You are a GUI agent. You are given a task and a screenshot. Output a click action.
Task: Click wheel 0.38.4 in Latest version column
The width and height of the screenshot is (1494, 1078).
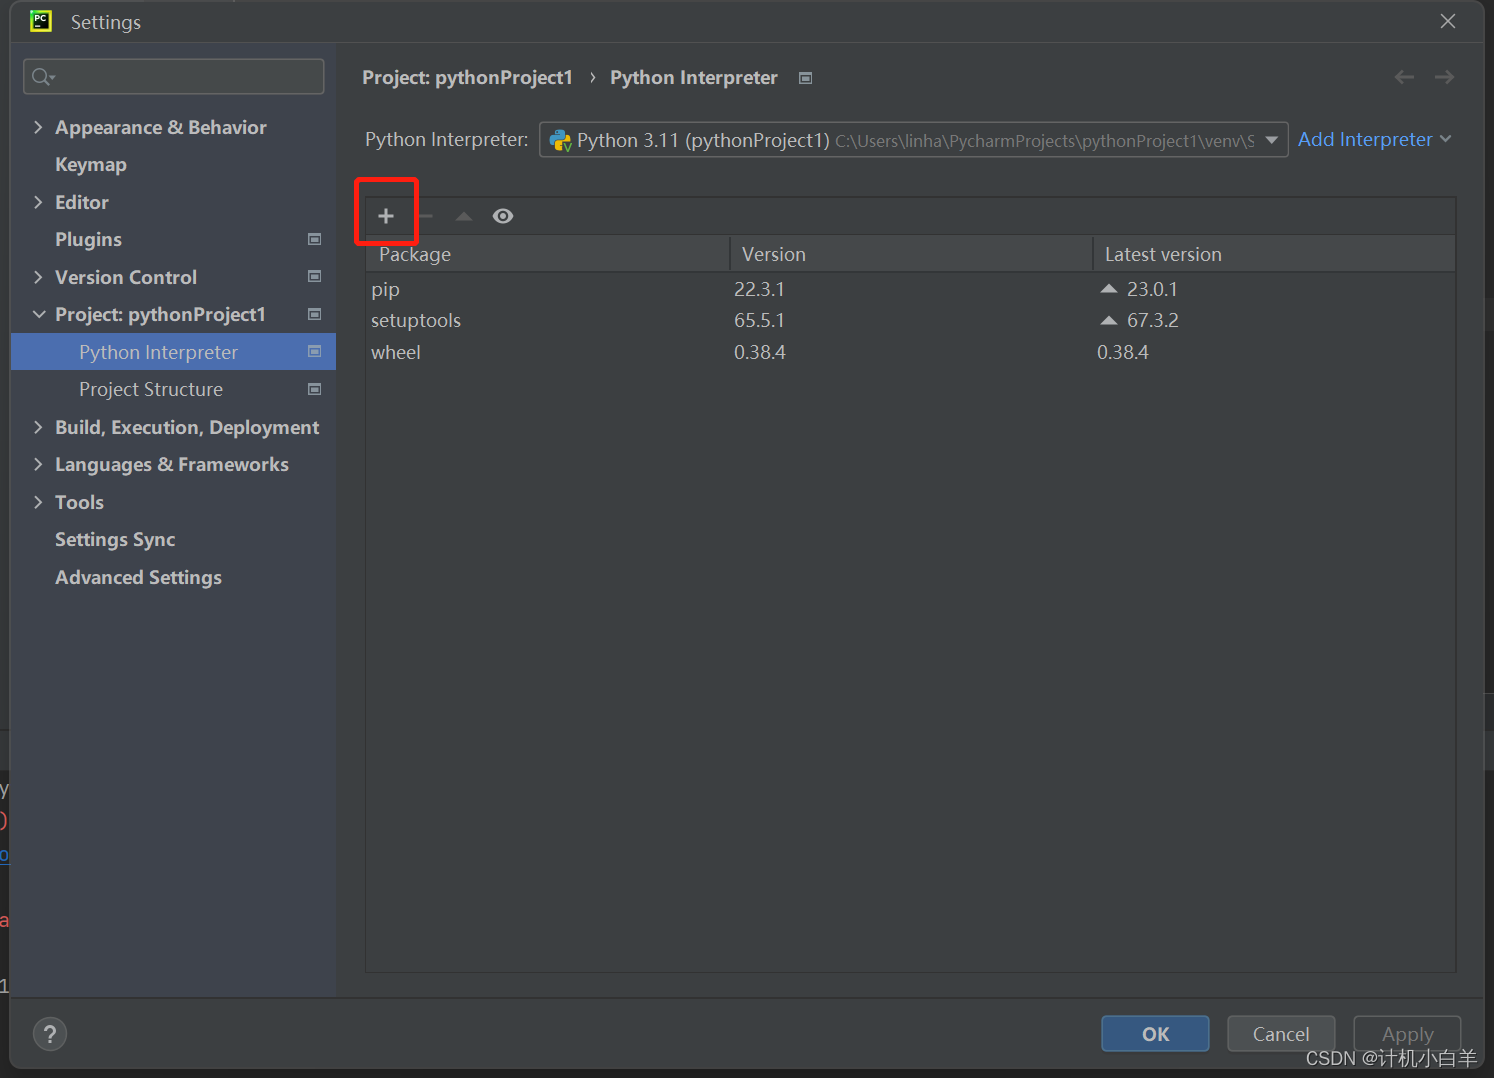point(1123,352)
